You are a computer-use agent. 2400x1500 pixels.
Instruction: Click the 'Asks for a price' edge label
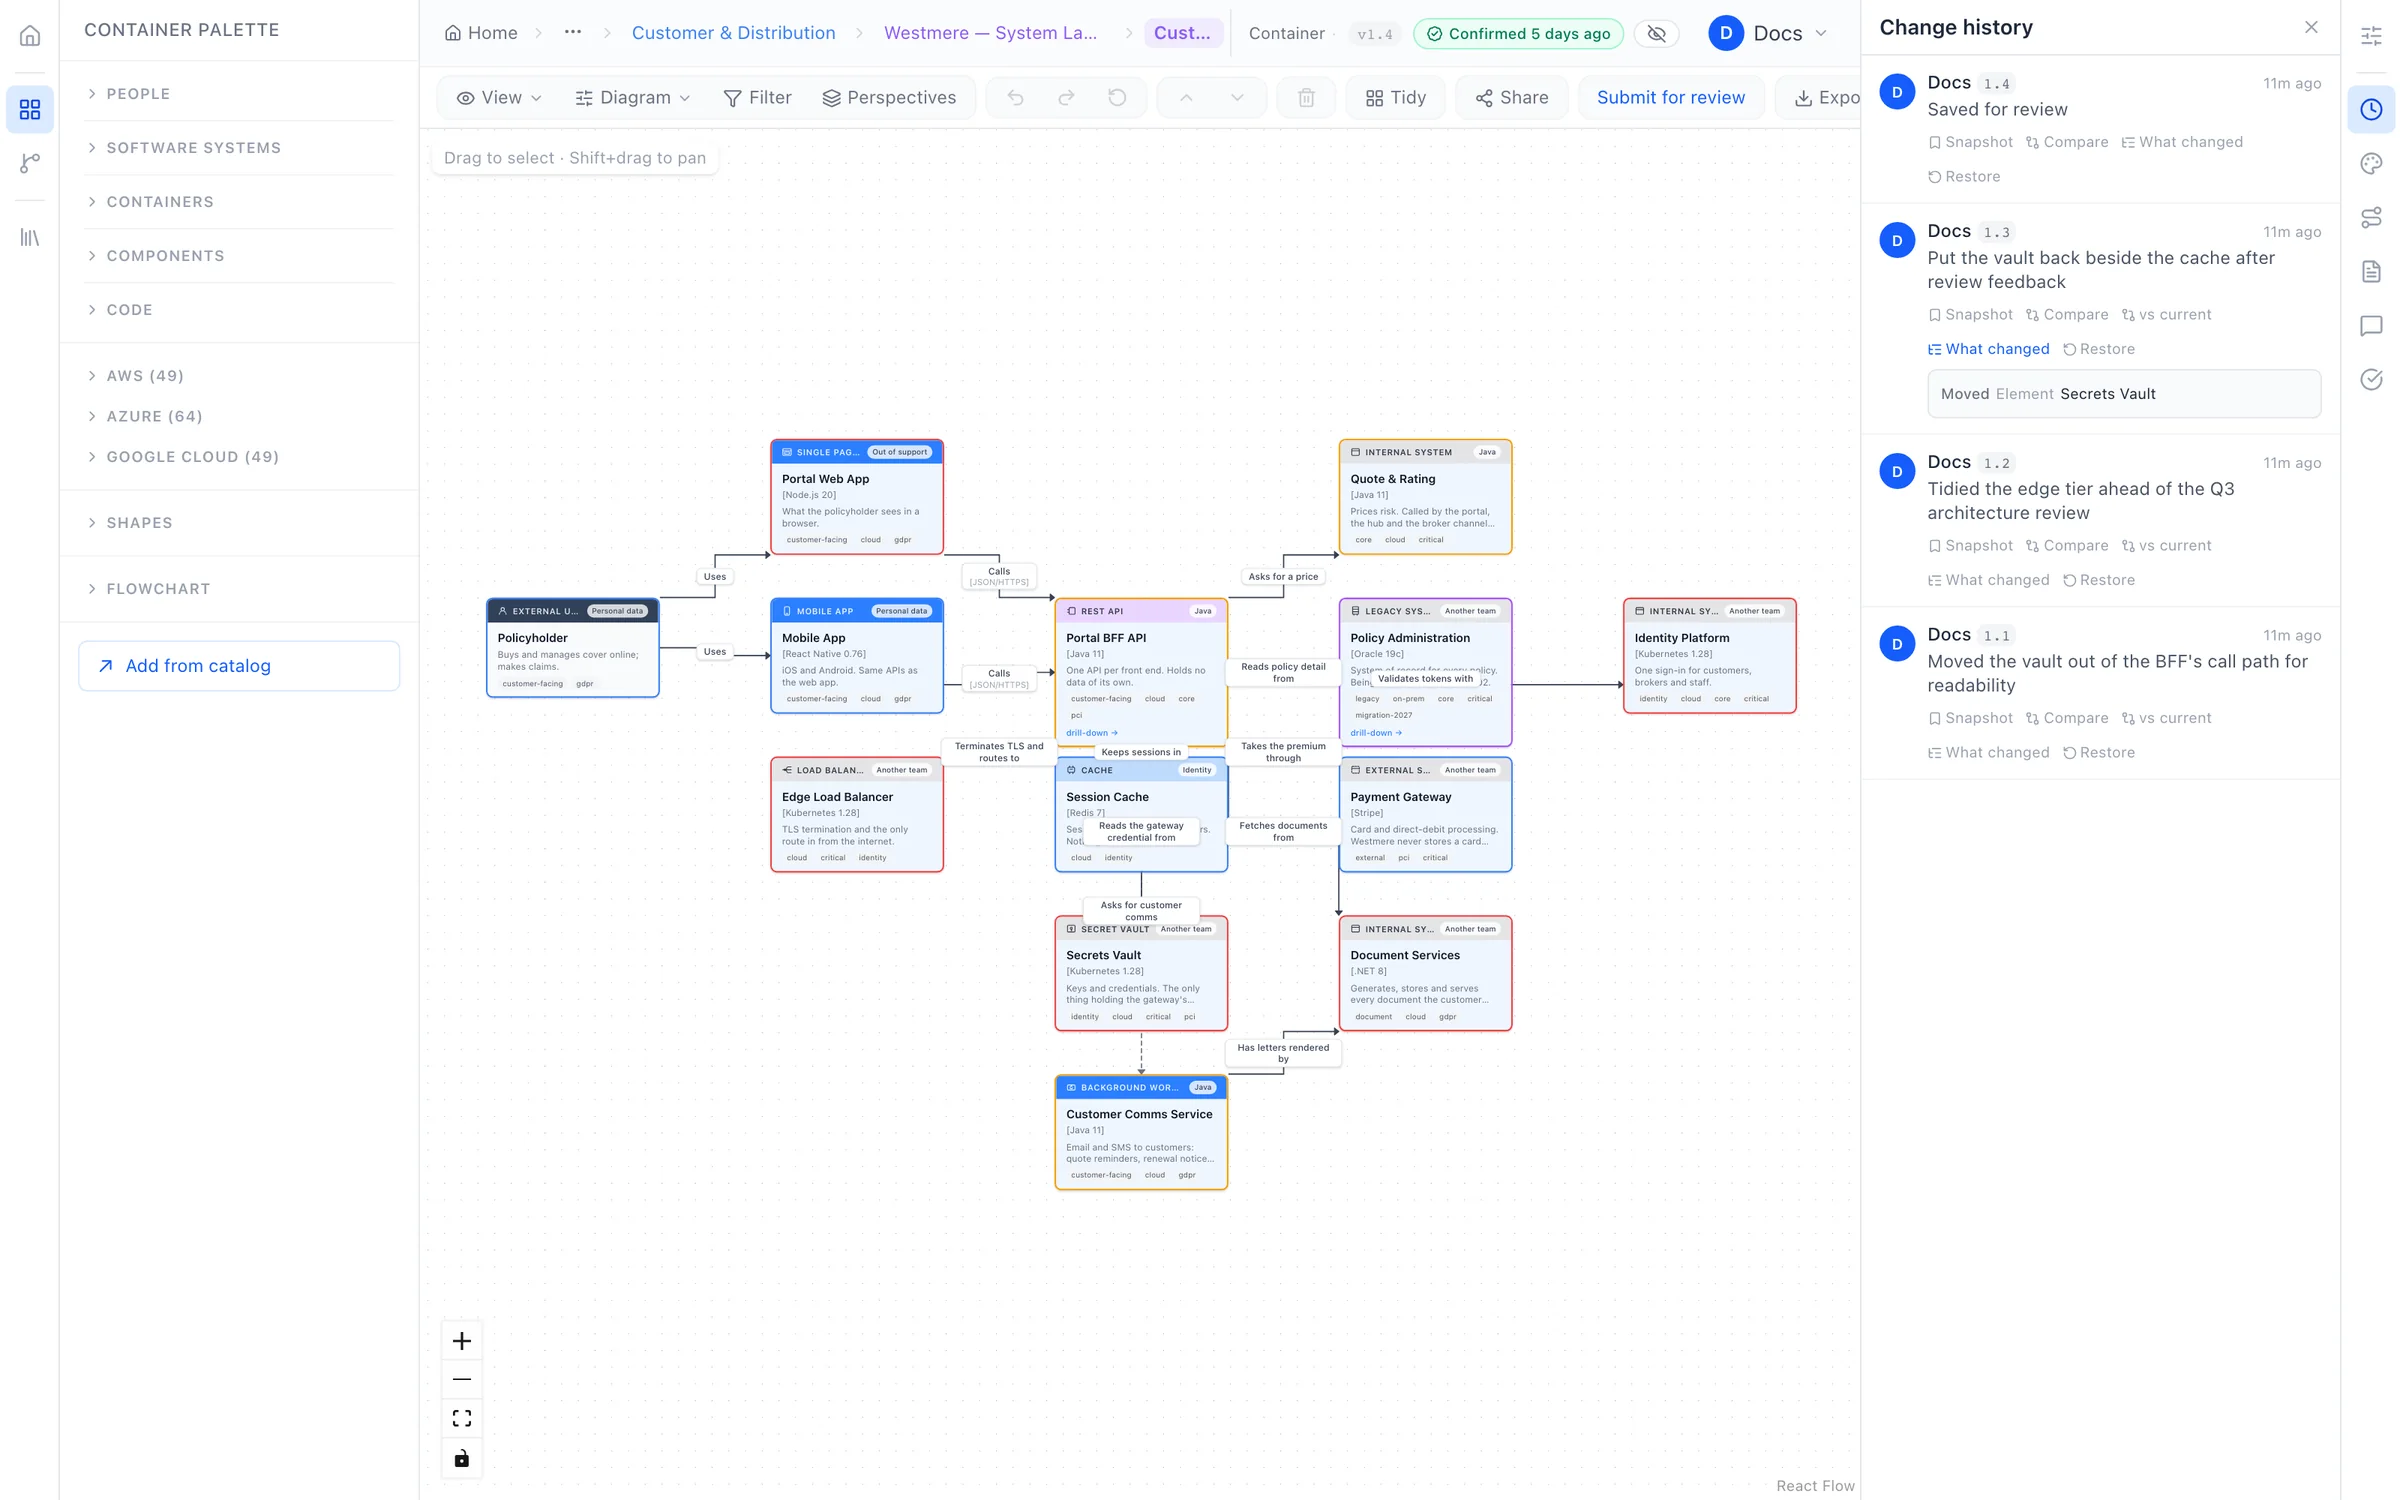click(1283, 576)
